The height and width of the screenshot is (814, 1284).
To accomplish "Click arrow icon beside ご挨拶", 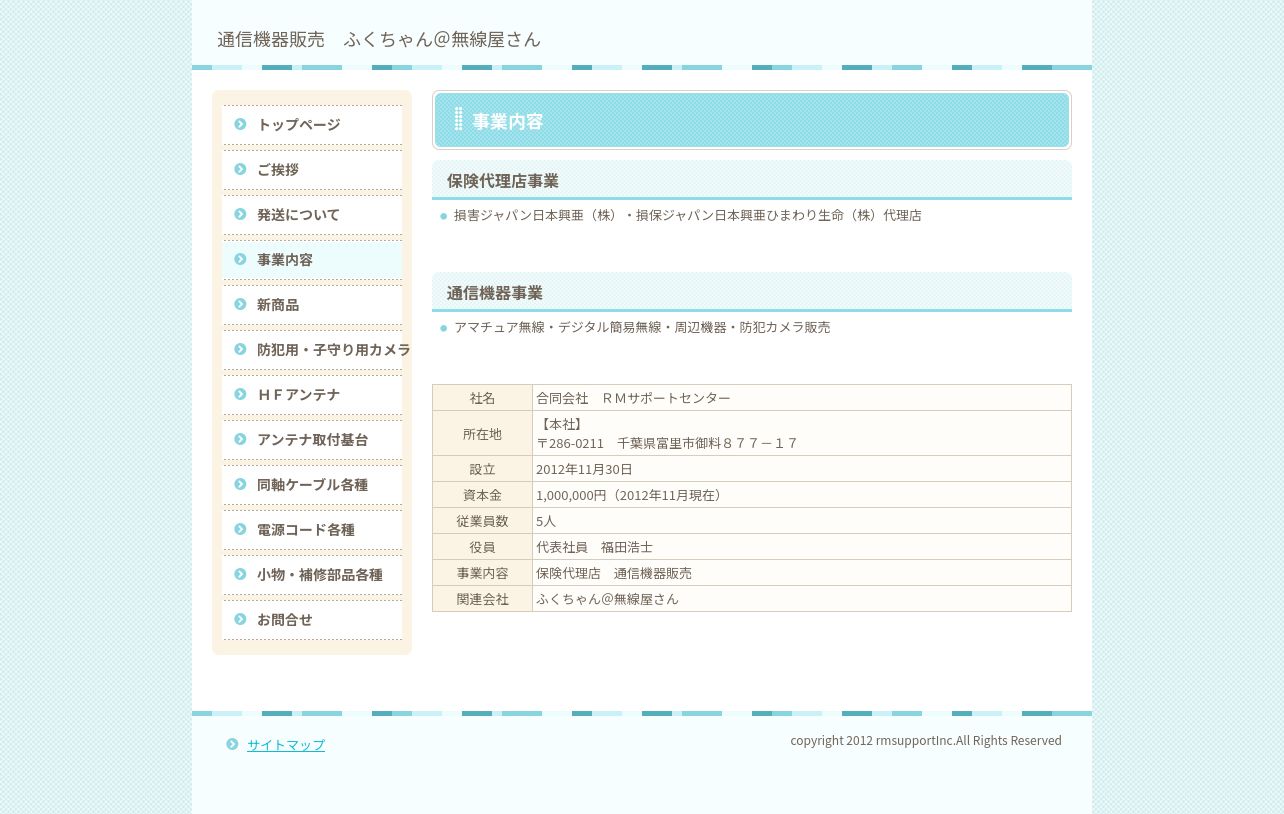I will tap(240, 169).
